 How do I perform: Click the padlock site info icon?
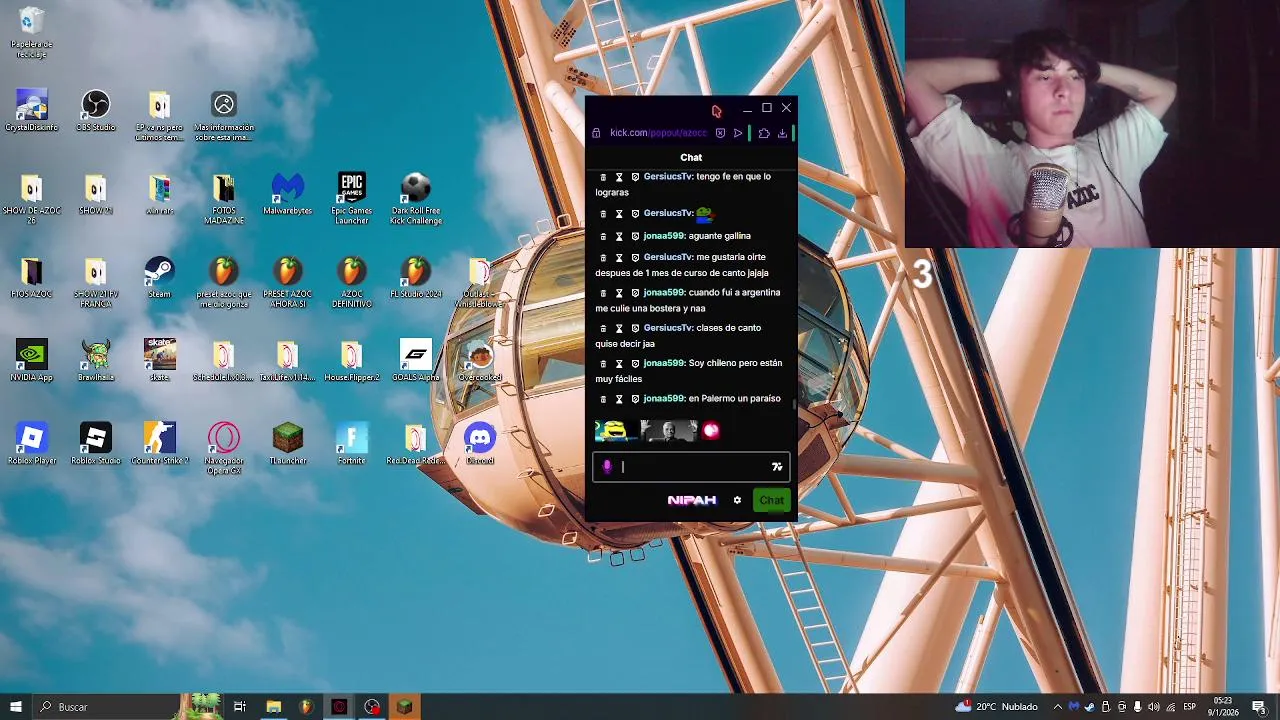point(596,133)
